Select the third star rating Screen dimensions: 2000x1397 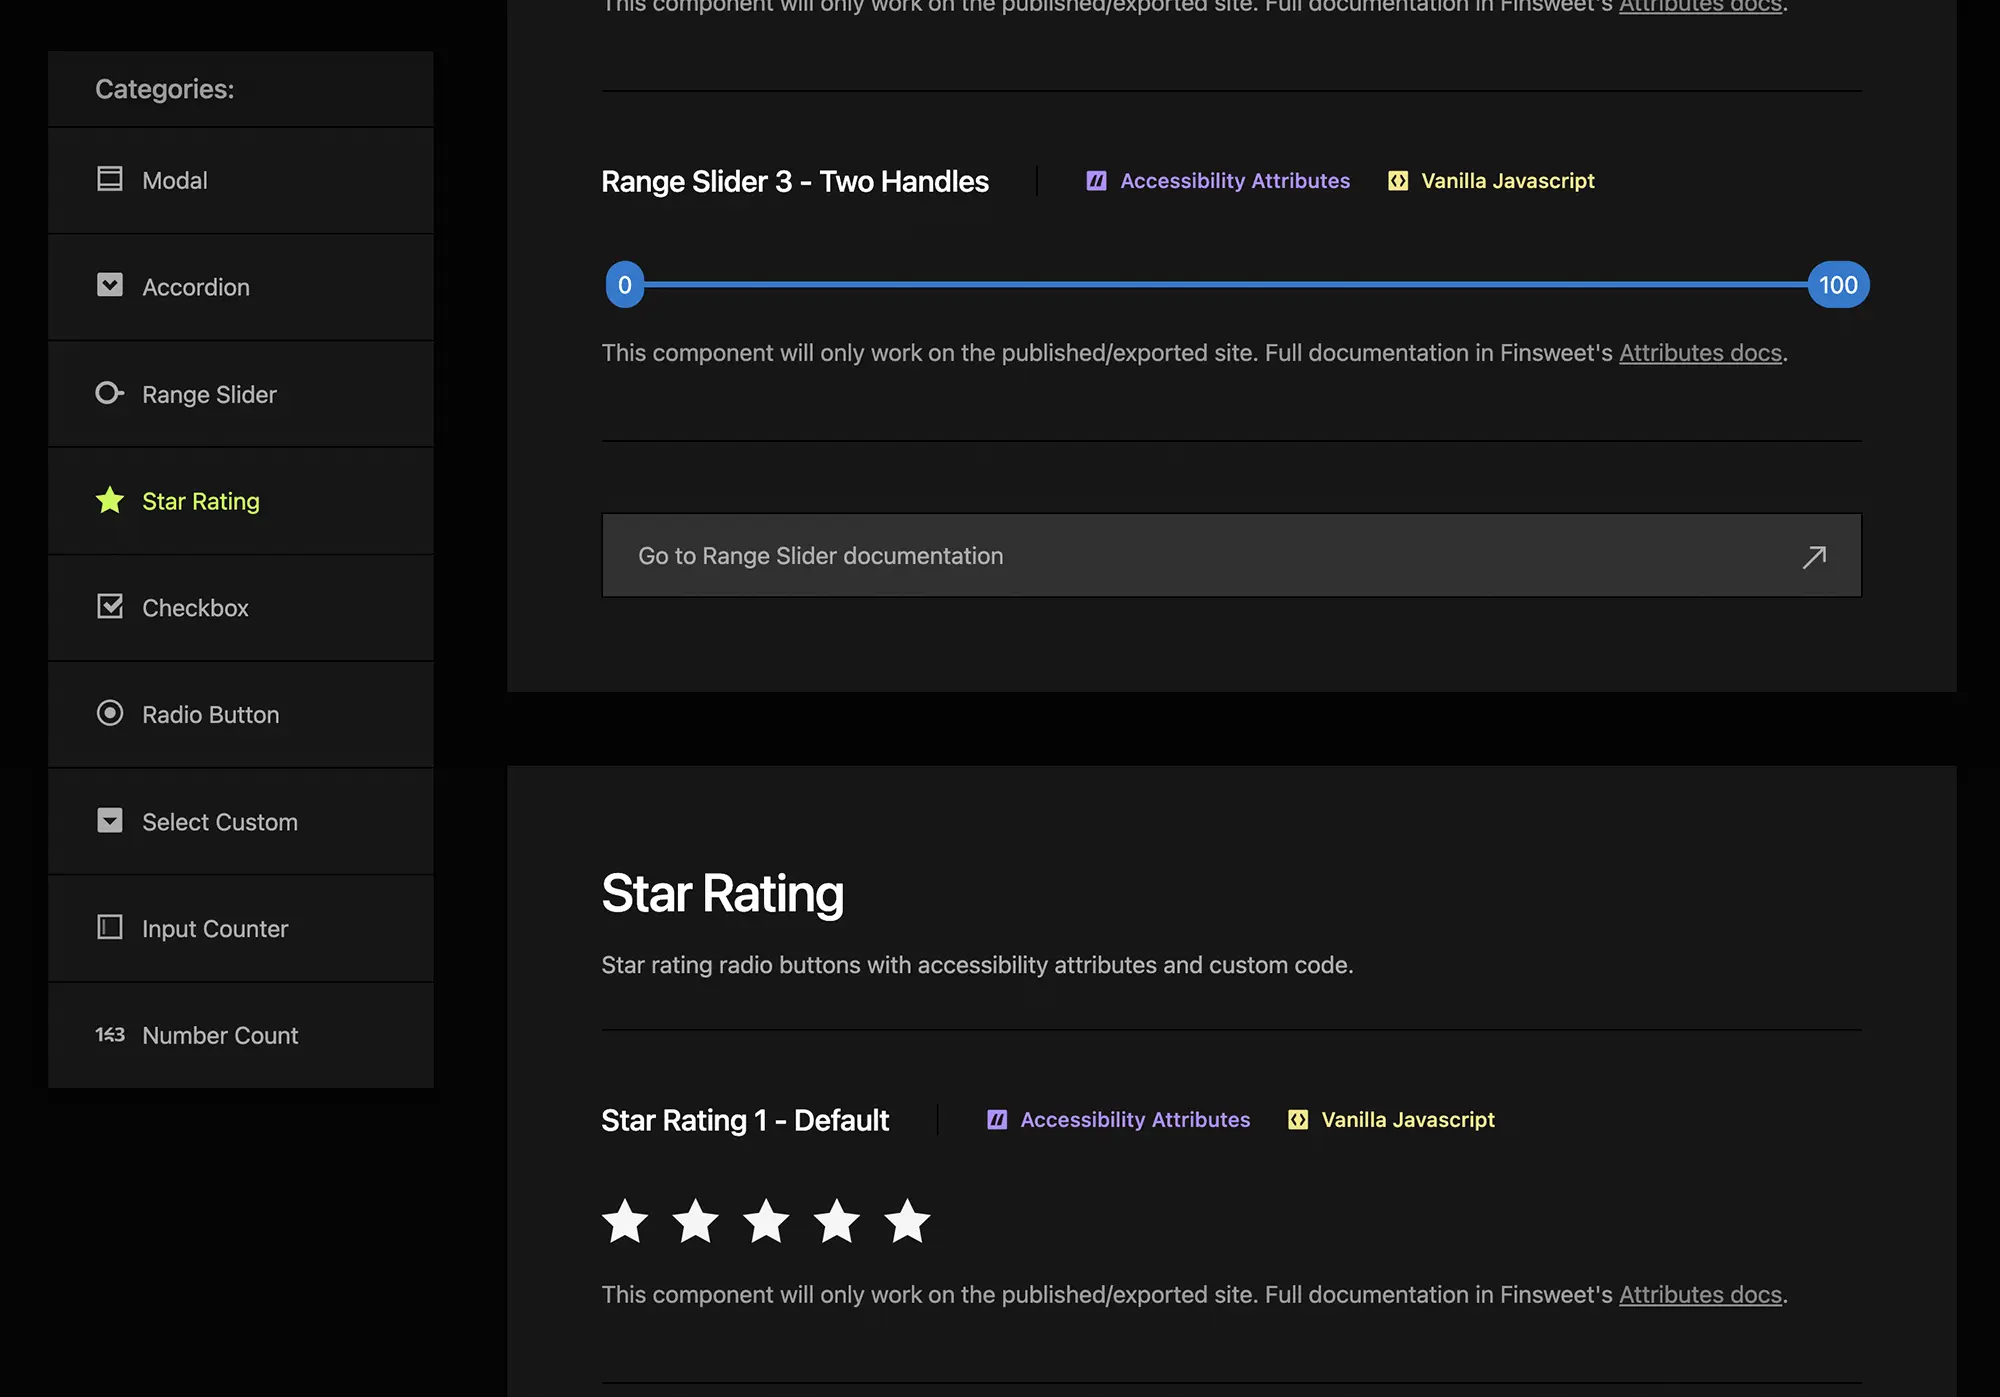(x=766, y=1221)
